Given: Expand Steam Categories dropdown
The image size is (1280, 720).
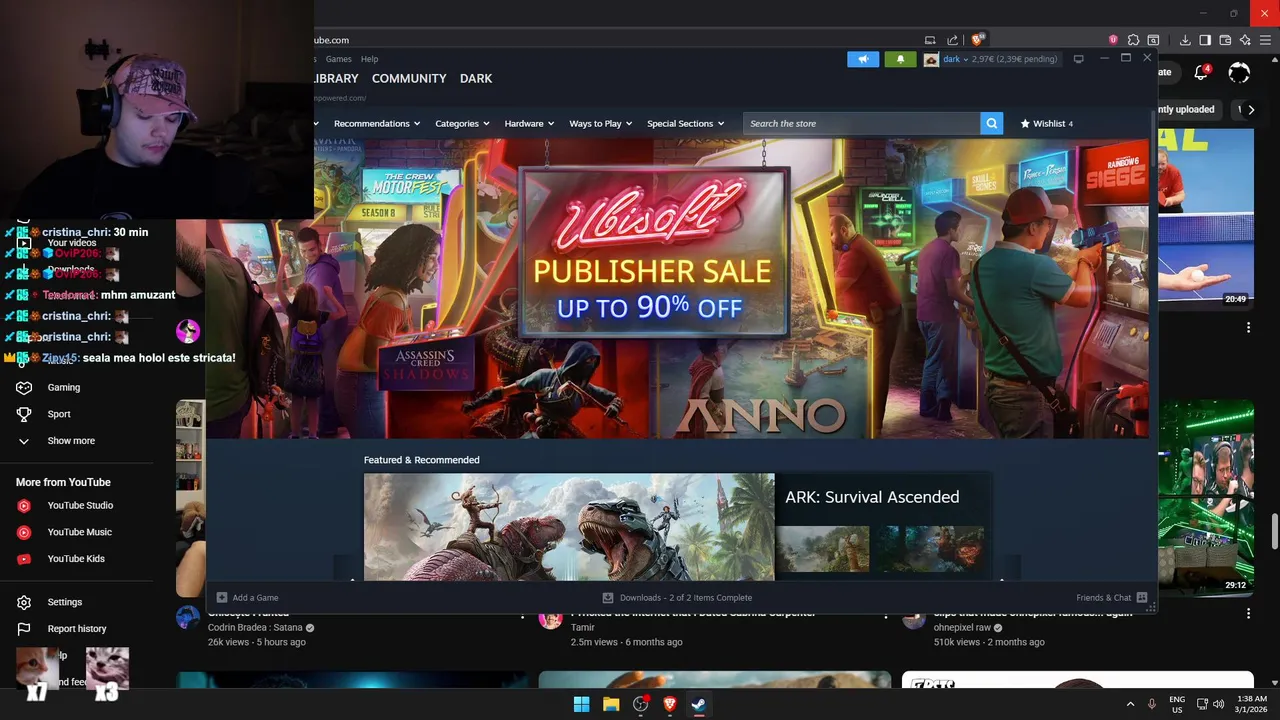Looking at the screenshot, I should coord(462,123).
